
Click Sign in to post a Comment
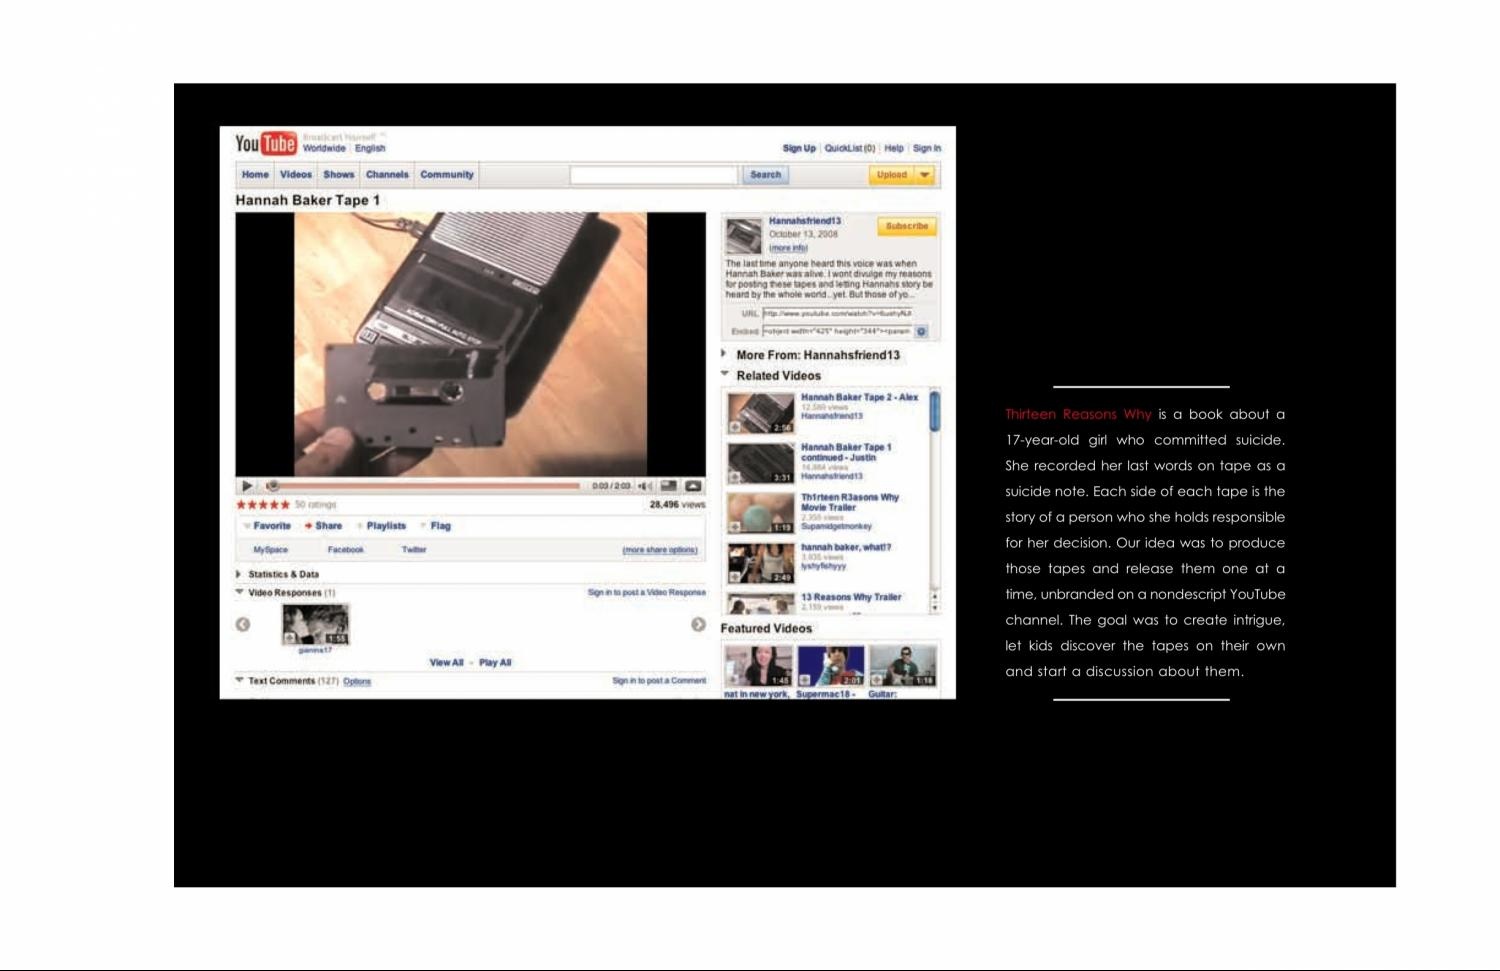pyautogui.click(x=659, y=681)
